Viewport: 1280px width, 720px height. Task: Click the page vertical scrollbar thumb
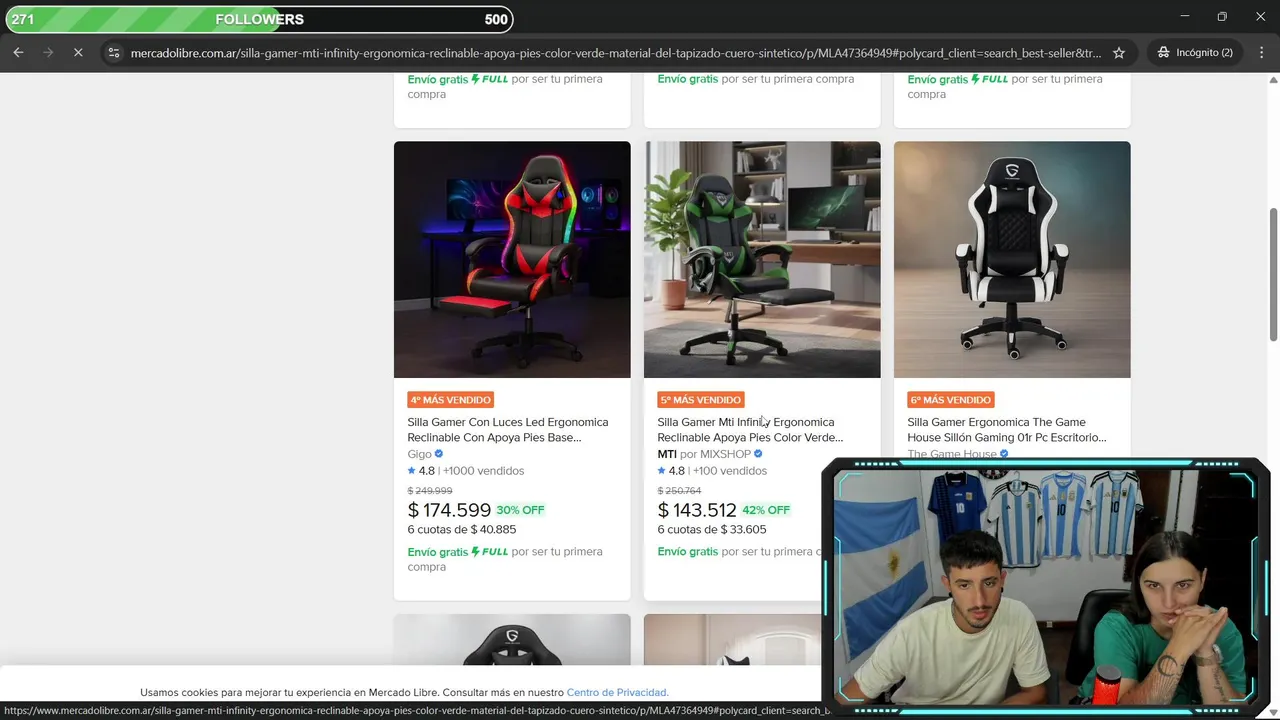coord(1273,275)
